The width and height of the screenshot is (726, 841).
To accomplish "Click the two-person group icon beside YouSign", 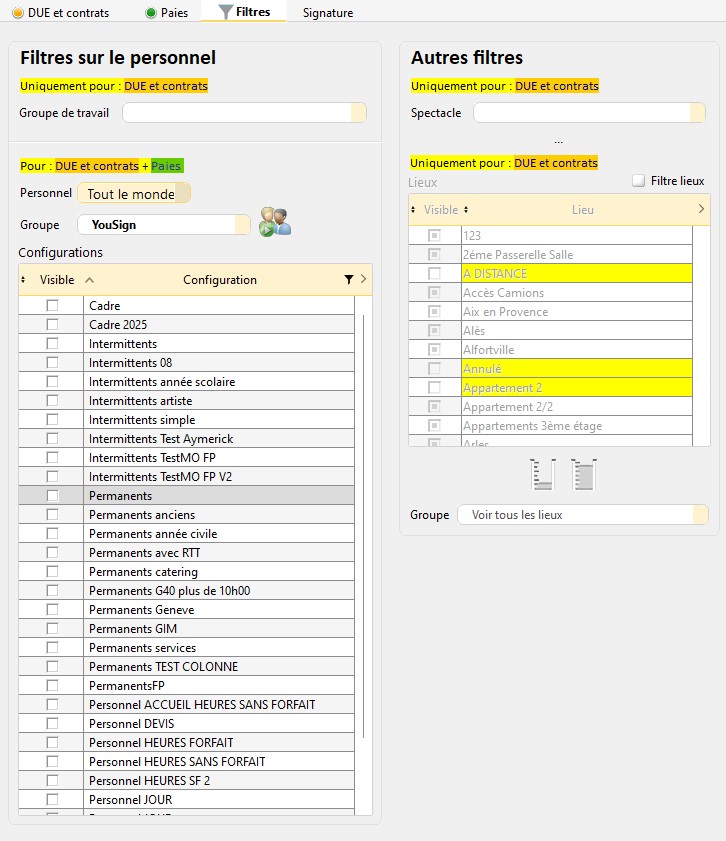I will (x=275, y=222).
